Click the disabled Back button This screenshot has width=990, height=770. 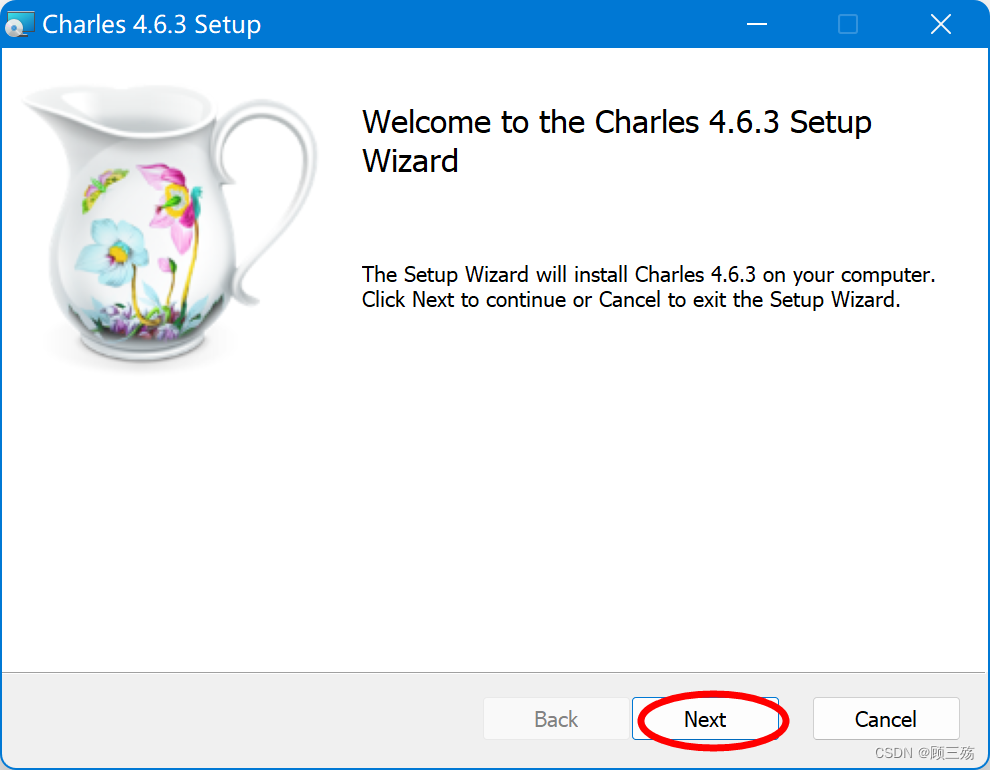[556, 719]
